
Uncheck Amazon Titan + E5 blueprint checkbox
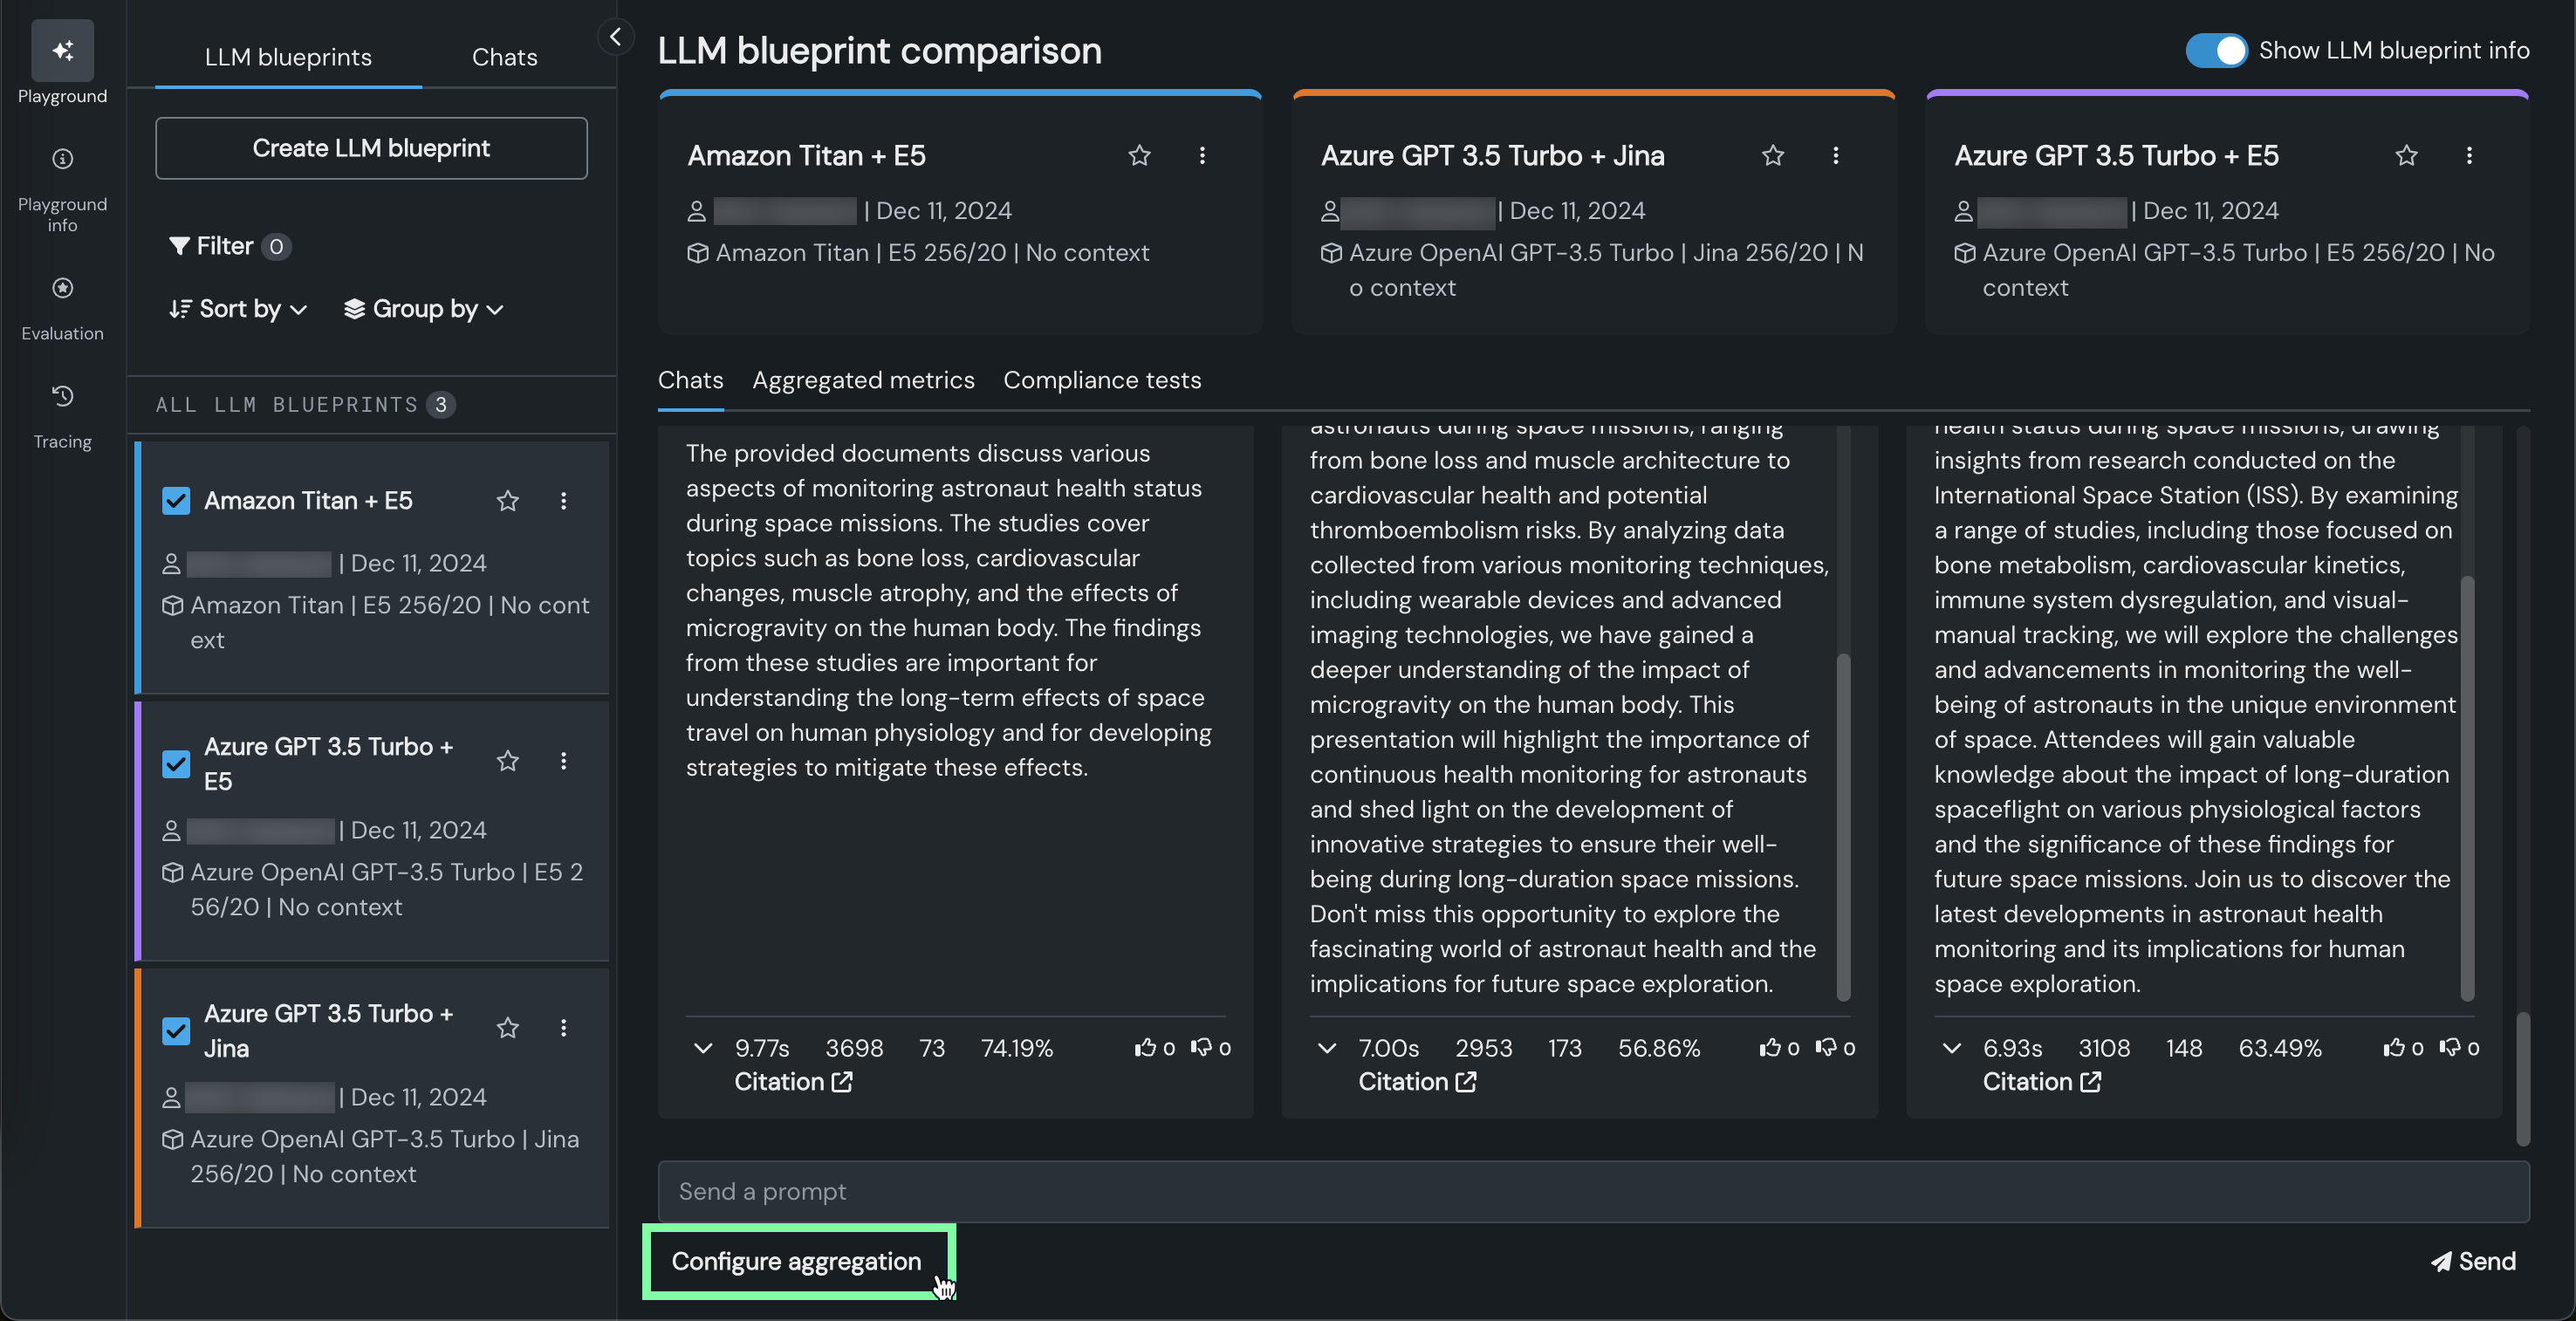pos(176,500)
